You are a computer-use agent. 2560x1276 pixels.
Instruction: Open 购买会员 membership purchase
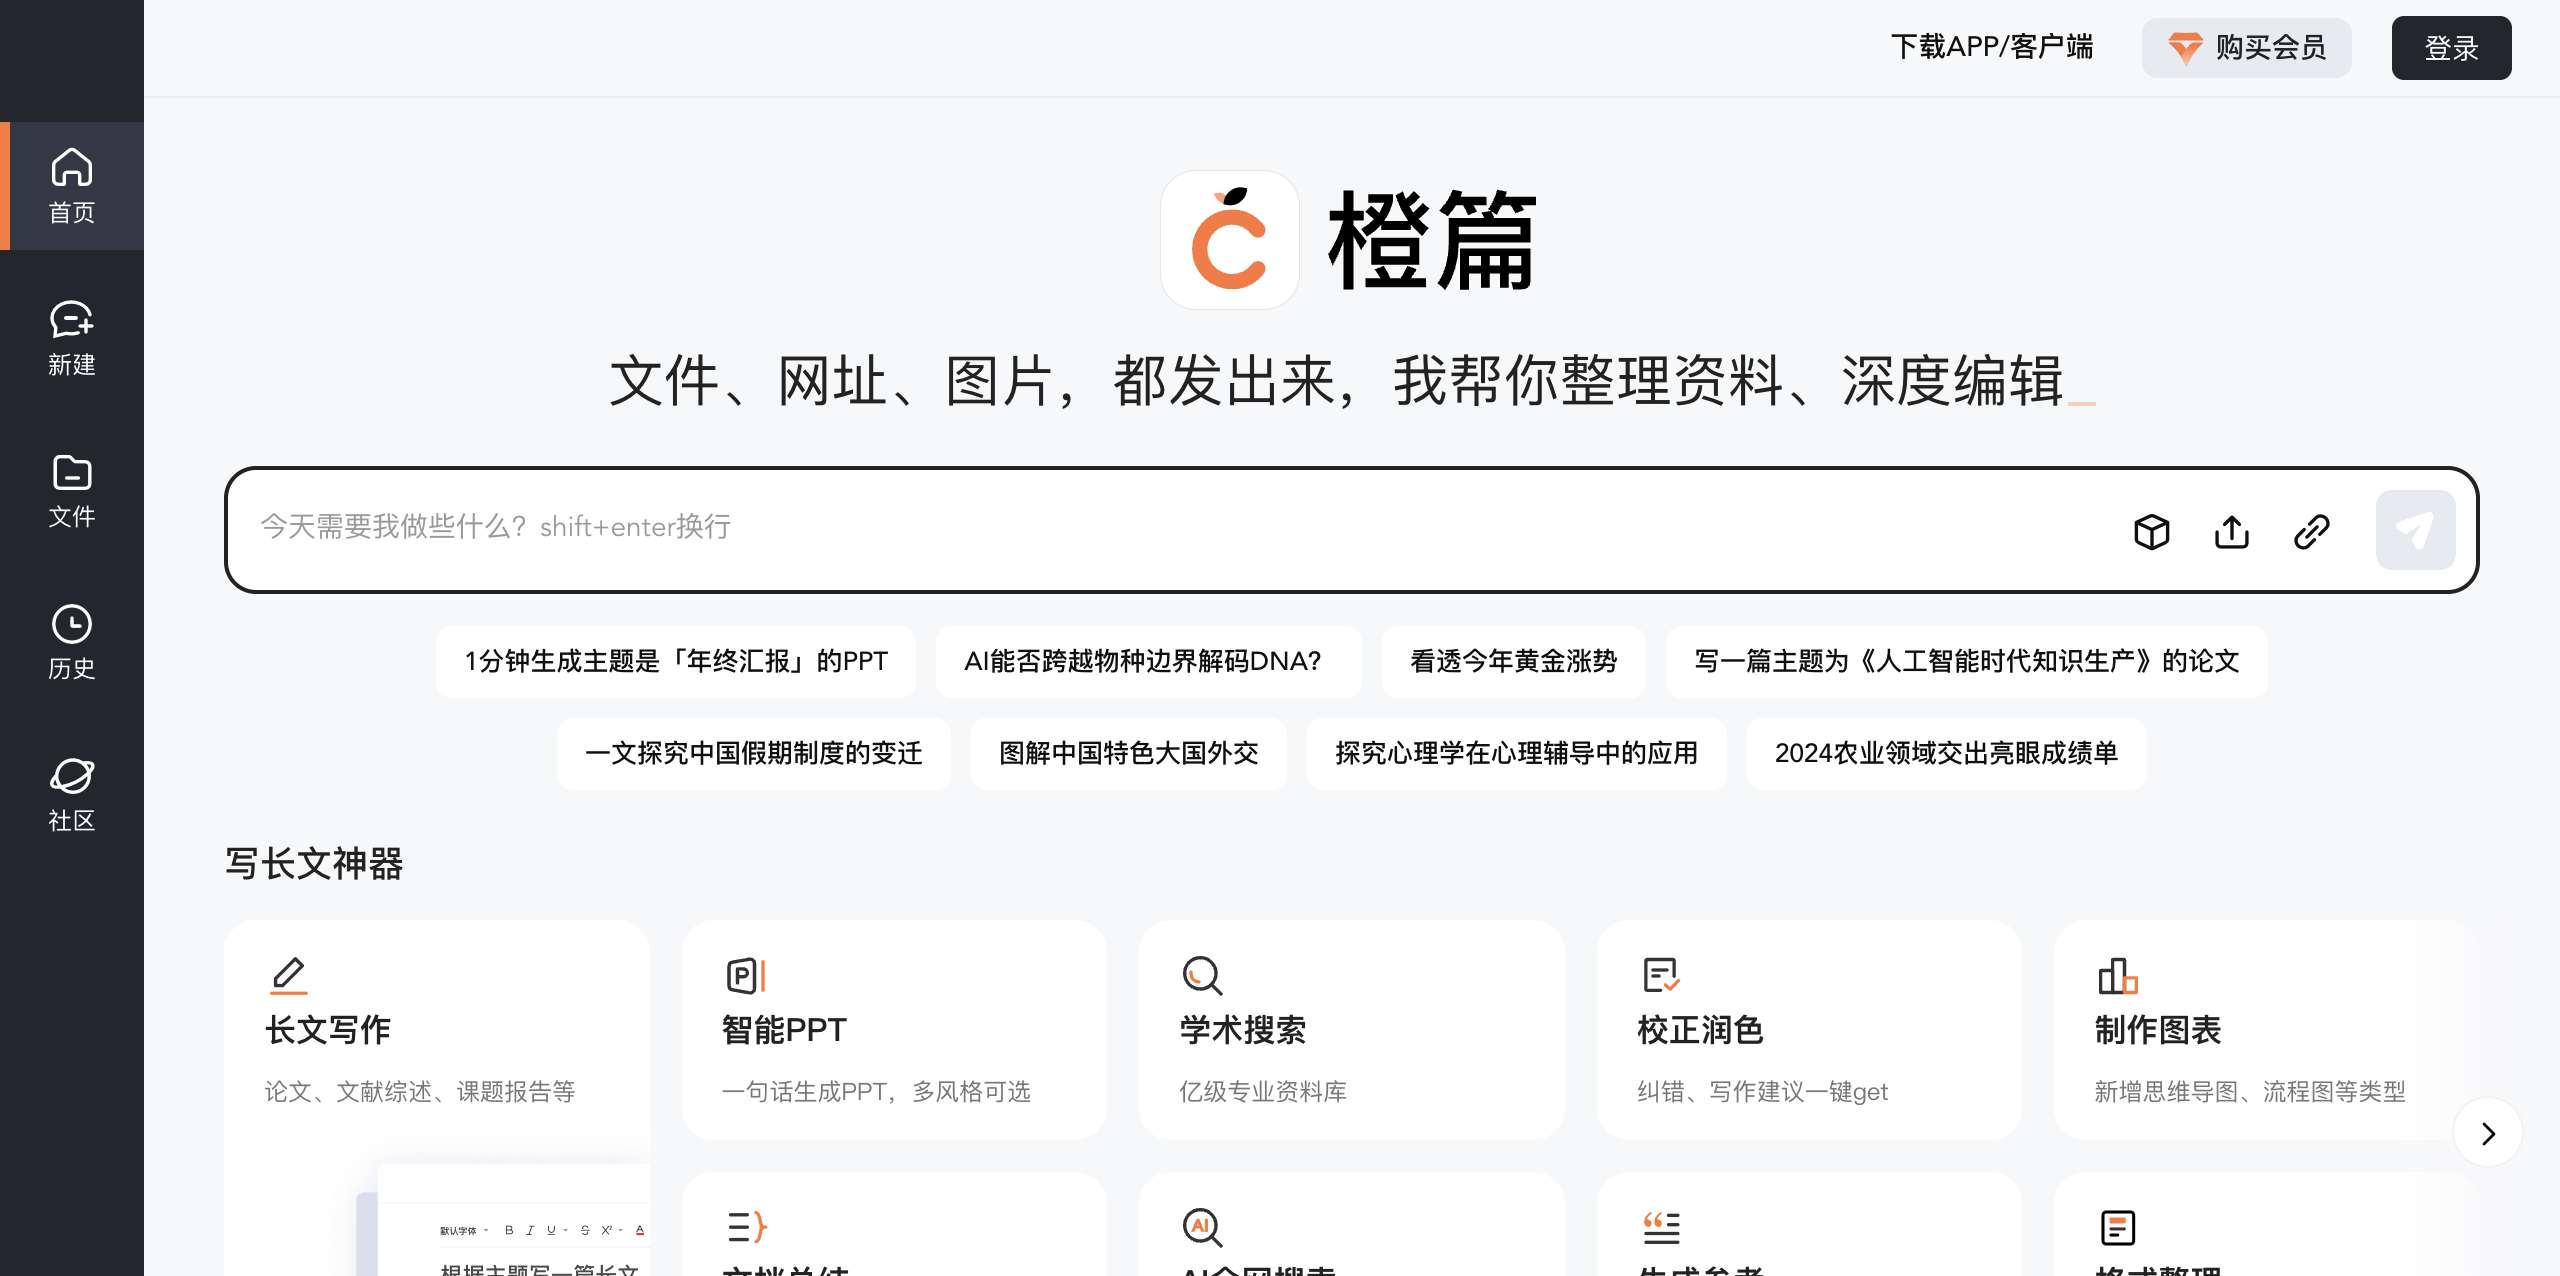2247,47
